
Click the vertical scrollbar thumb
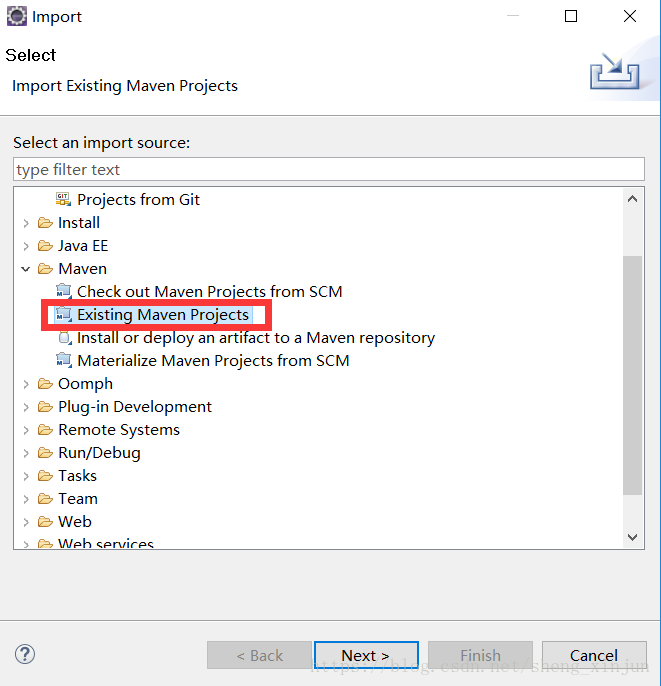tap(633, 375)
